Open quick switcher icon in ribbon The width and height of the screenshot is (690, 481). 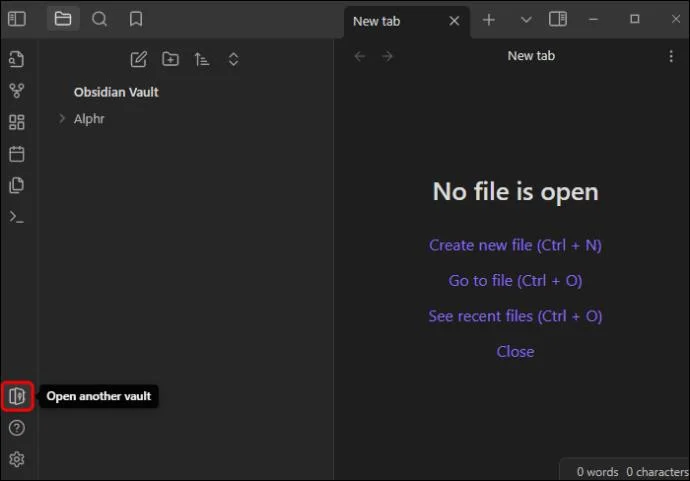click(17, 59)
